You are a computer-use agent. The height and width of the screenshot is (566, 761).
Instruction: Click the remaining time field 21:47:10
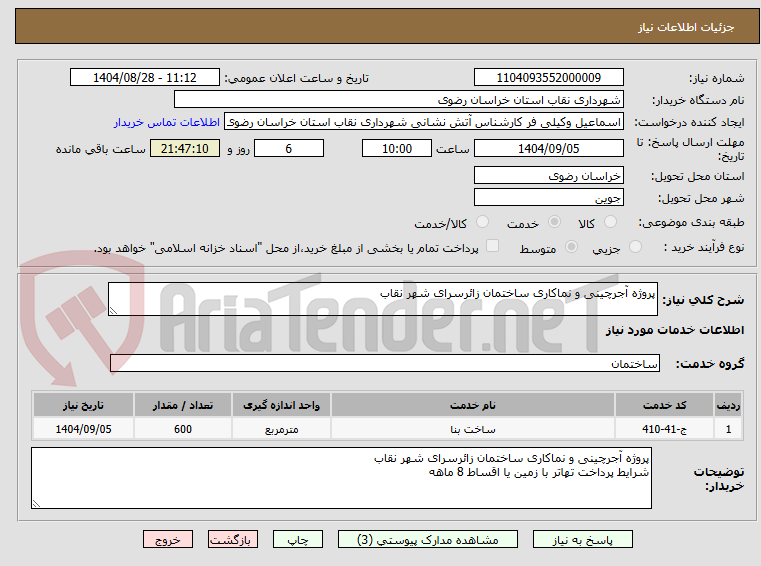pyautogui.click(x=185, y=149)
